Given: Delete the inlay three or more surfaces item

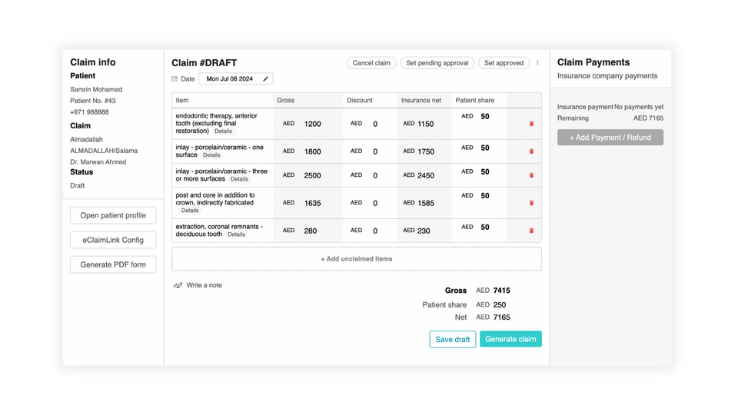Looking at the screenshot, I should (x=531, y=176).
